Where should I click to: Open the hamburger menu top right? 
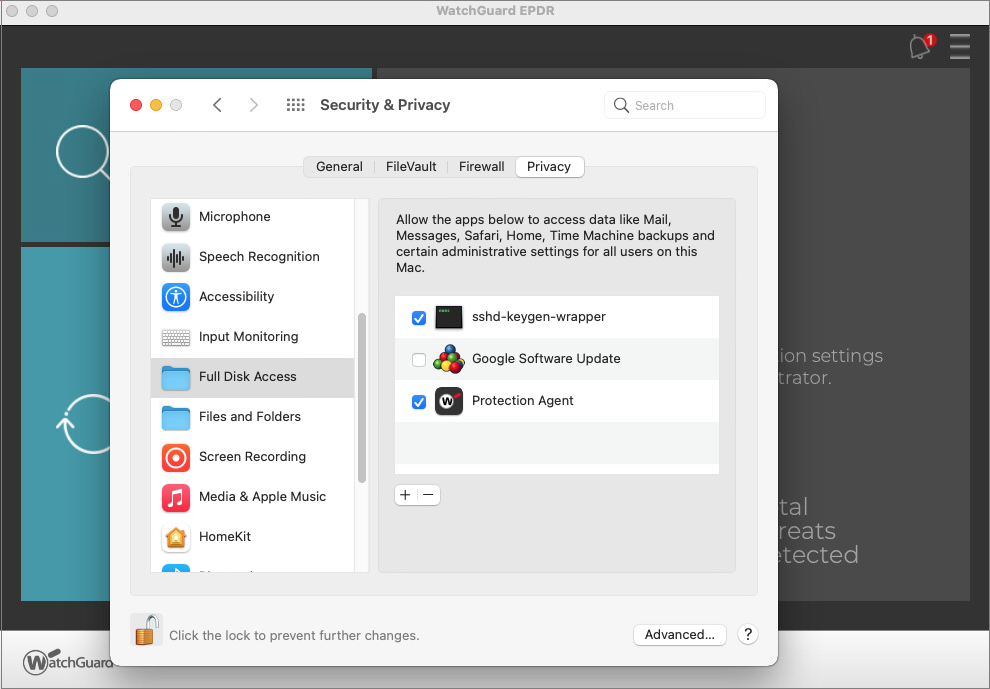[x=959, y=46]
